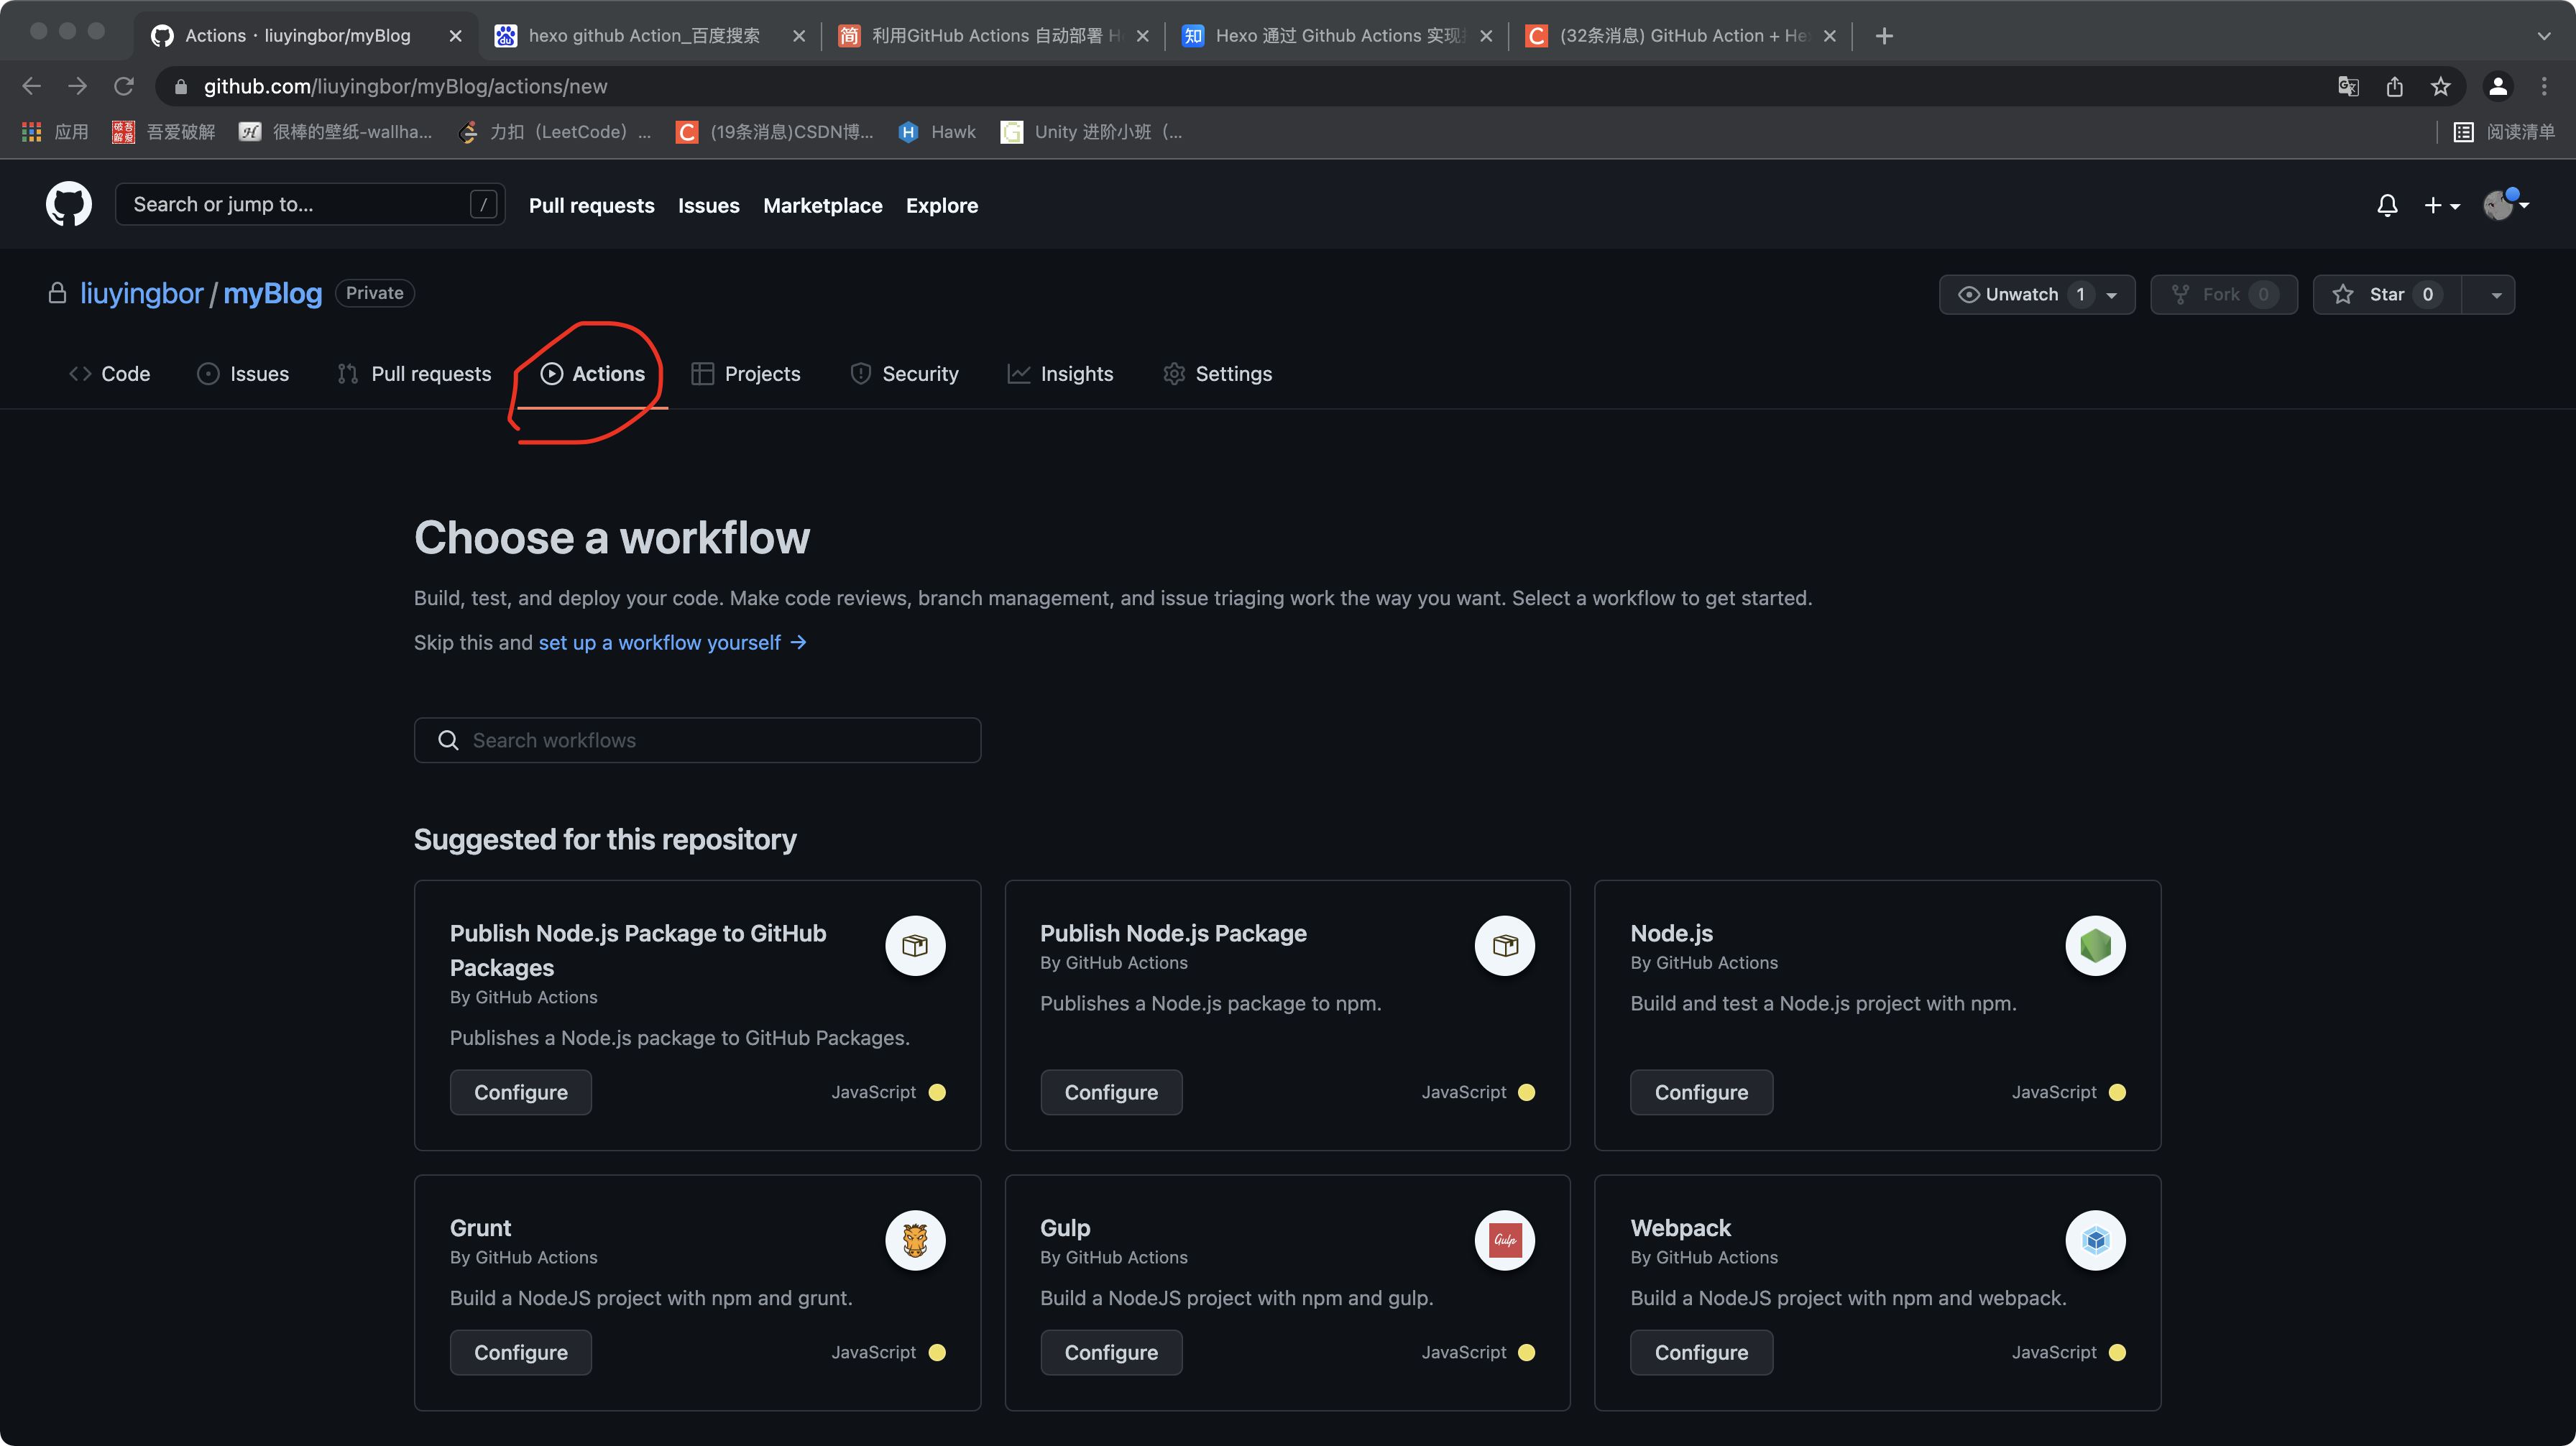Configure the Gulp workflow

[x=1111, y=1352]
